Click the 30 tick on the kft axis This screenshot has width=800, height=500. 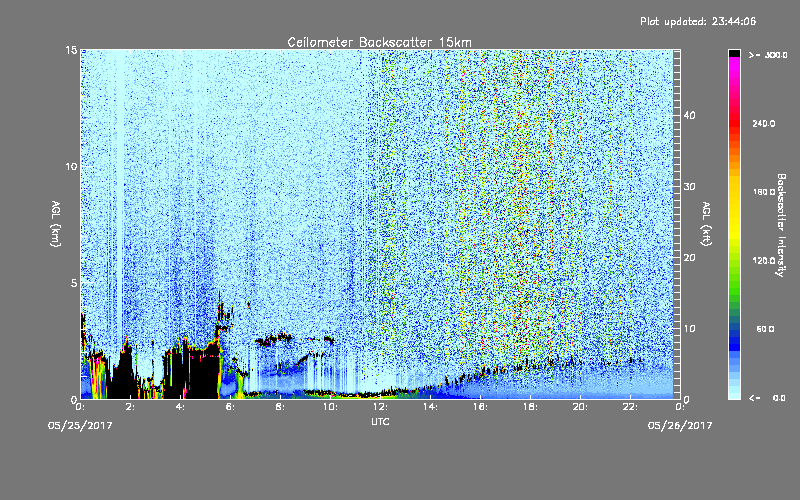point(689,186)
